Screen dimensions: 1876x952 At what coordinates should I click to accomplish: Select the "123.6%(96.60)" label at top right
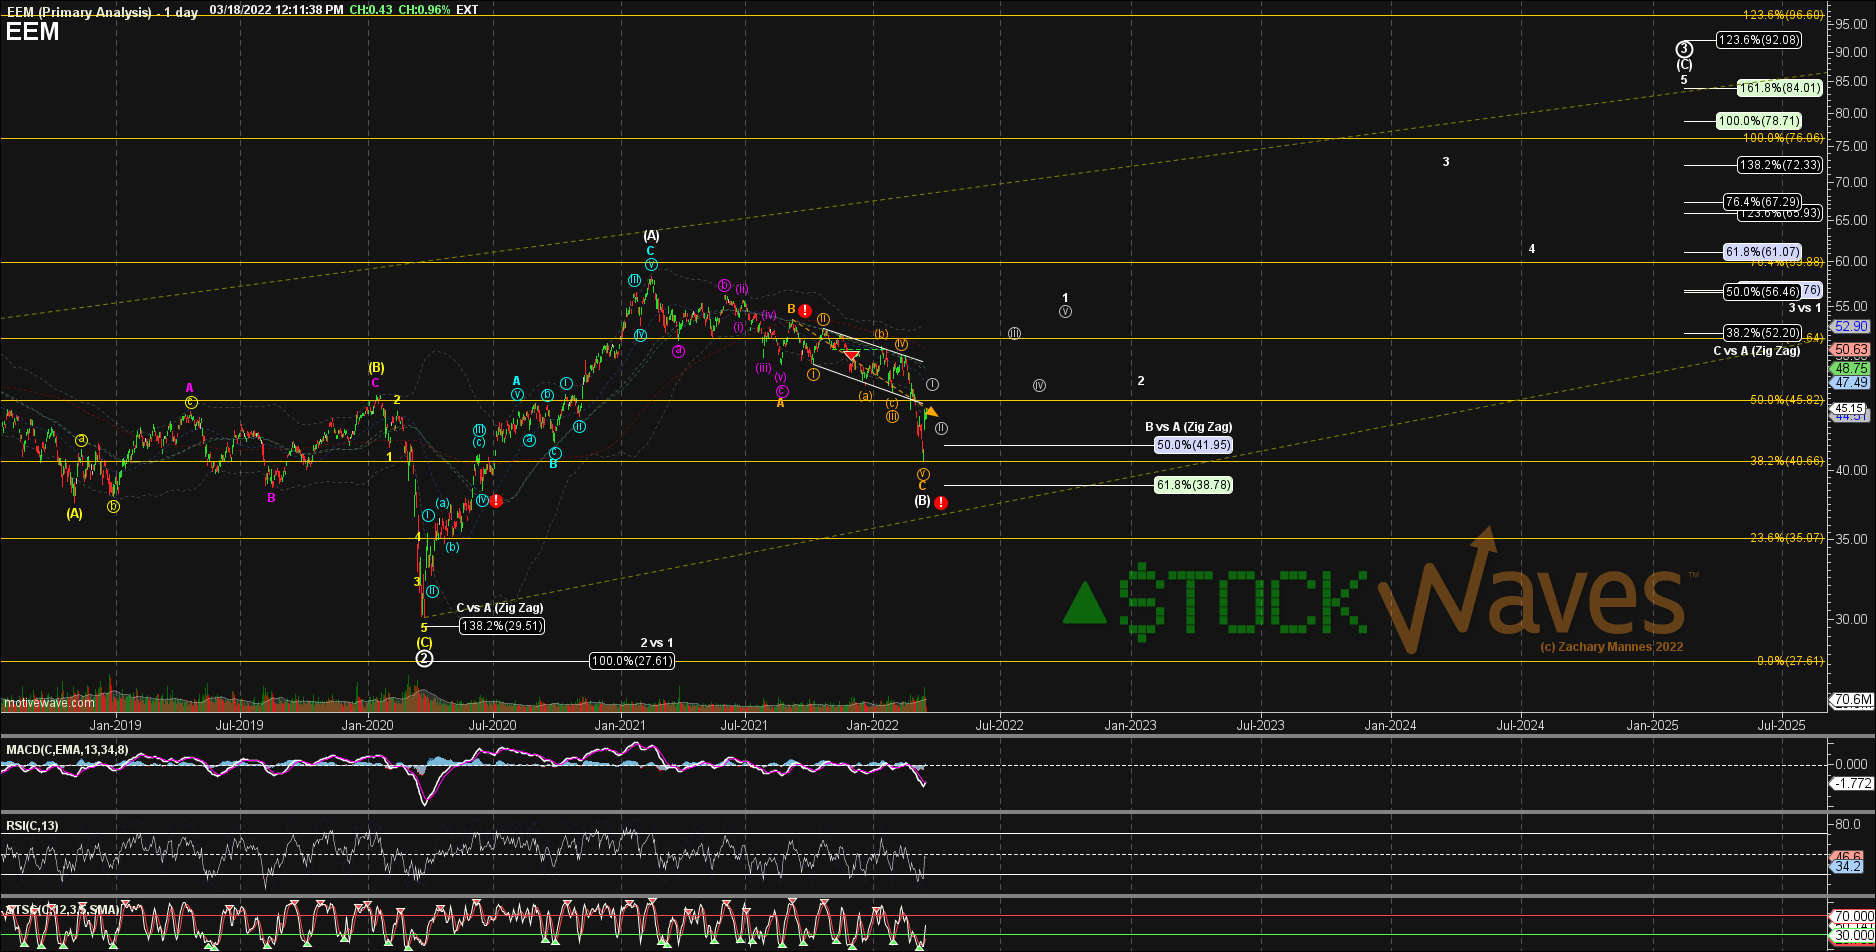(1784, 15)
